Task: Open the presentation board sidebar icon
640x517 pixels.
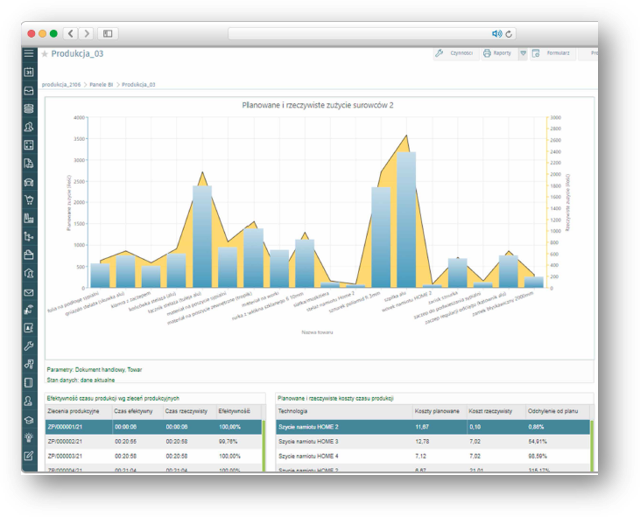Action: (x=29, y=328)
